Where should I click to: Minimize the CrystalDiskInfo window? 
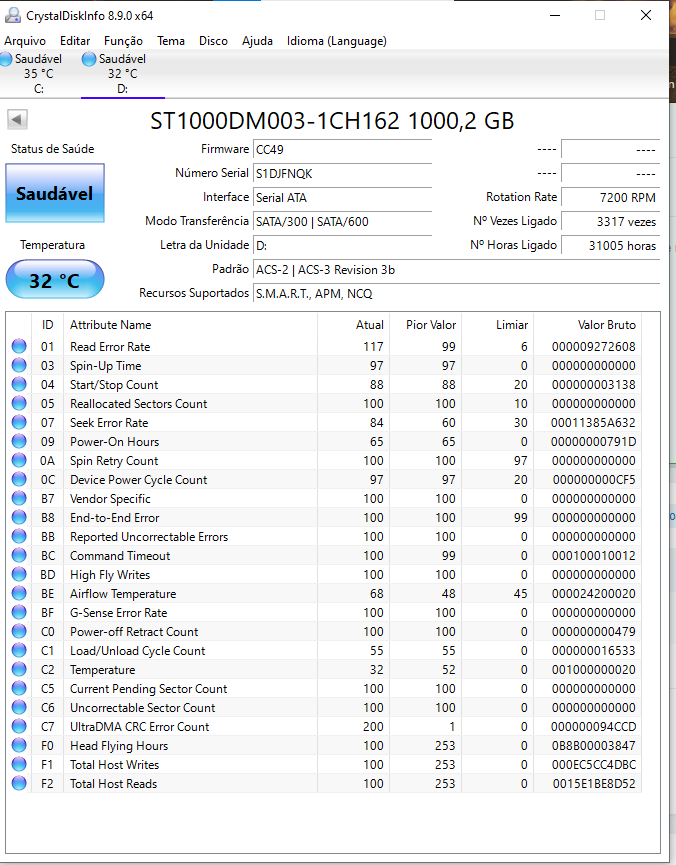coord(555,15)
